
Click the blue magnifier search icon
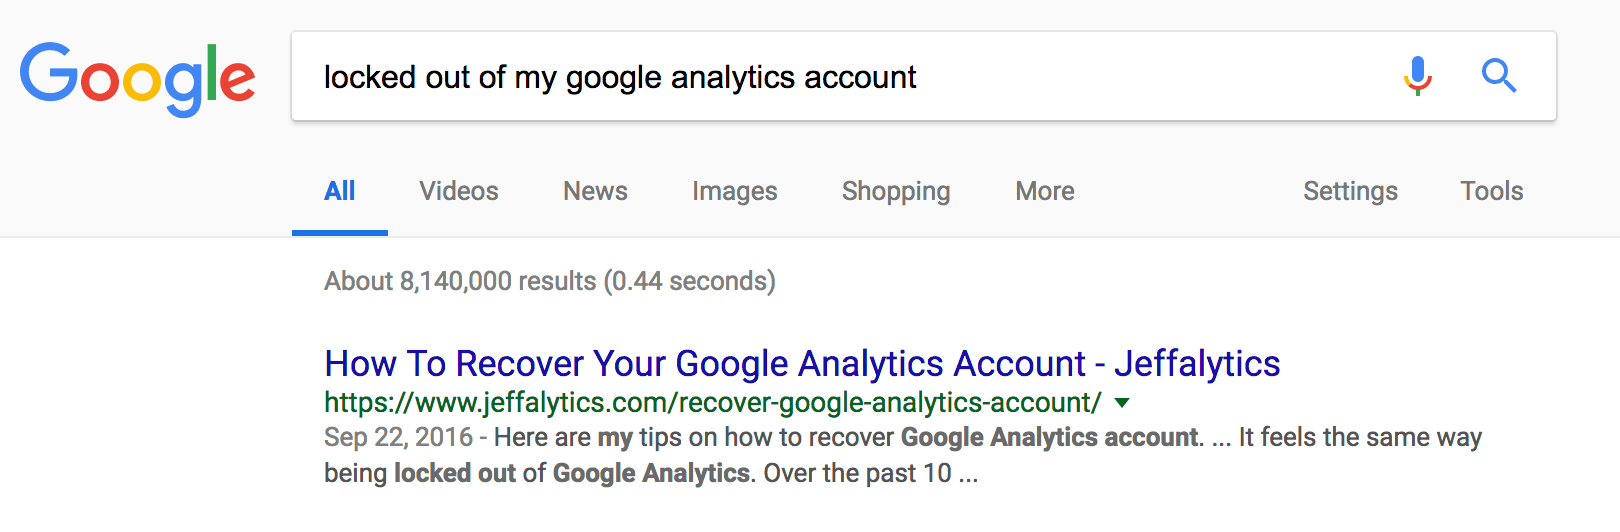1499,76
